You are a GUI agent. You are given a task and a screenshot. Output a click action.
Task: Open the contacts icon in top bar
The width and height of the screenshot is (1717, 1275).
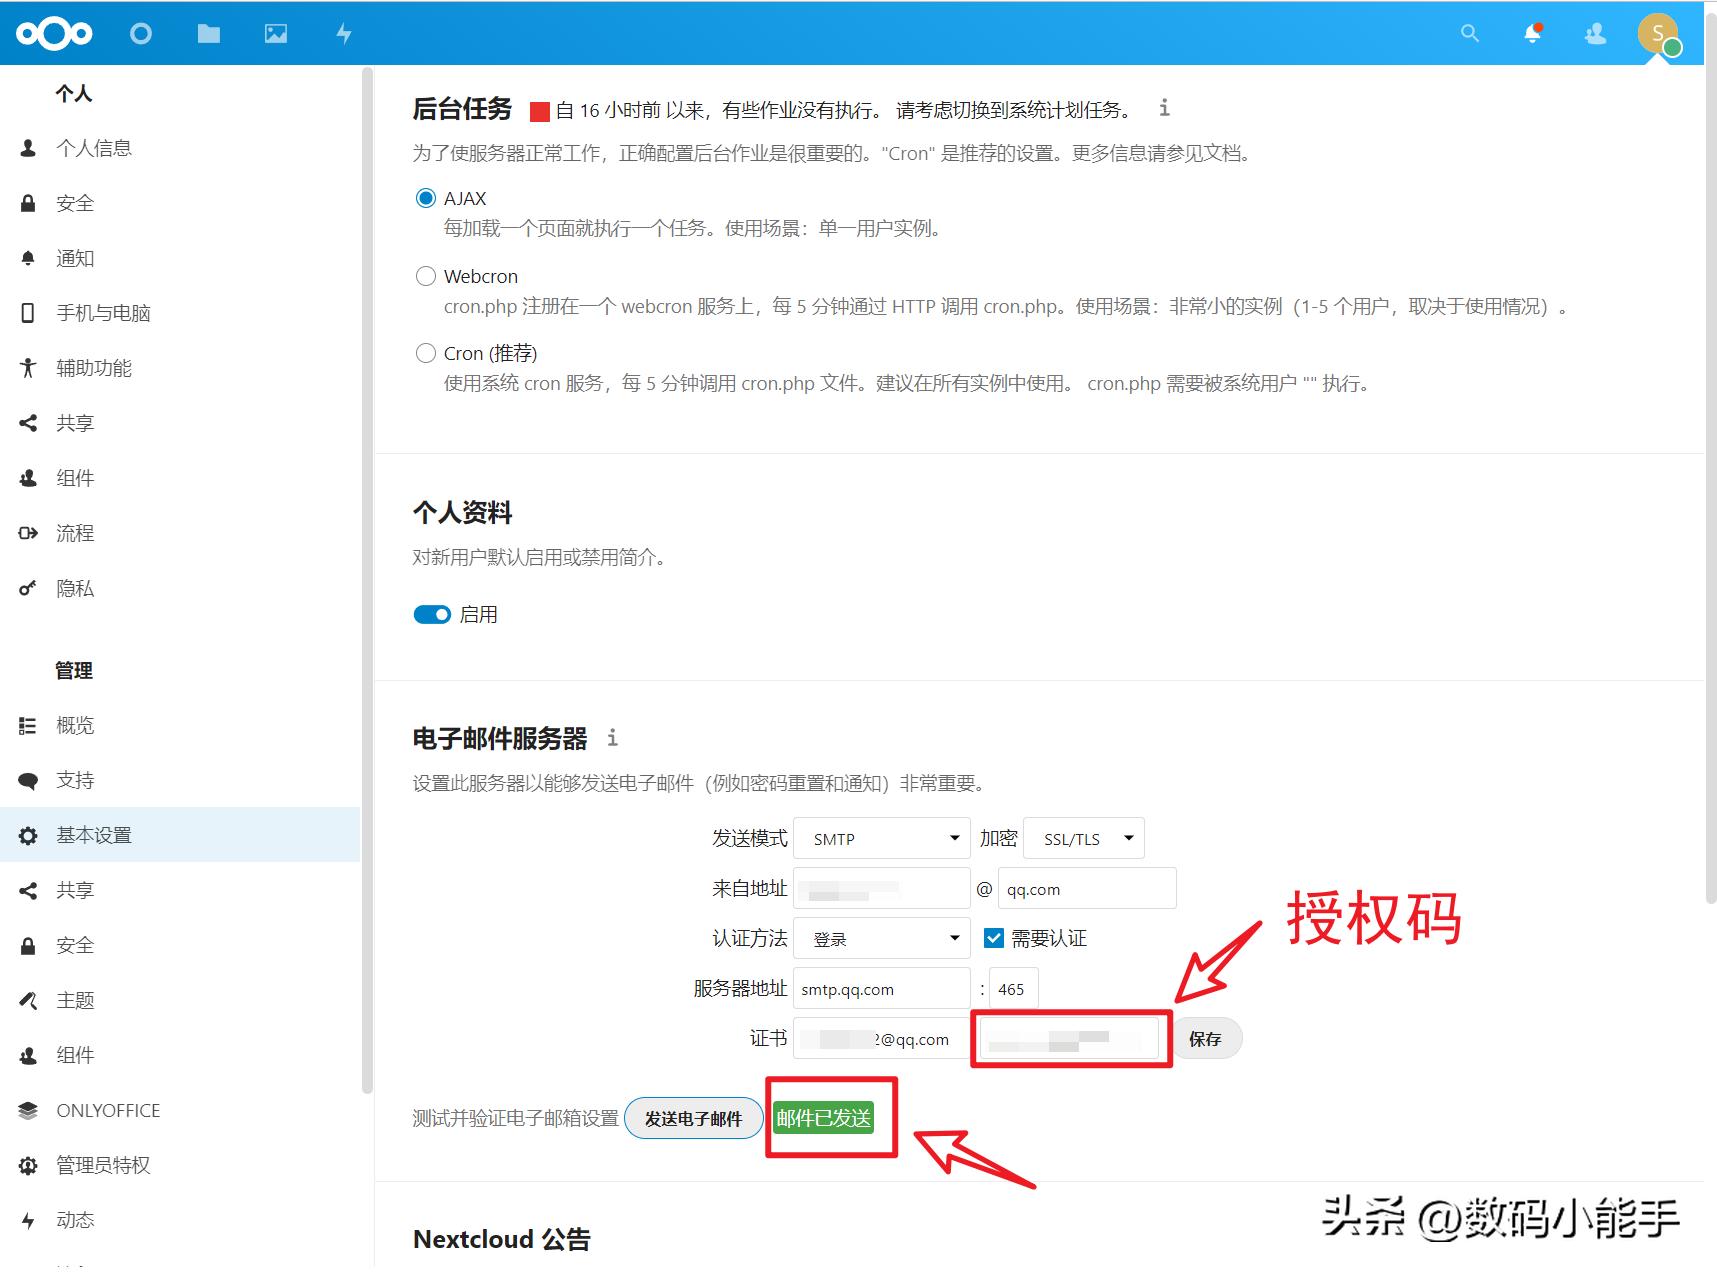(1595, 33)
